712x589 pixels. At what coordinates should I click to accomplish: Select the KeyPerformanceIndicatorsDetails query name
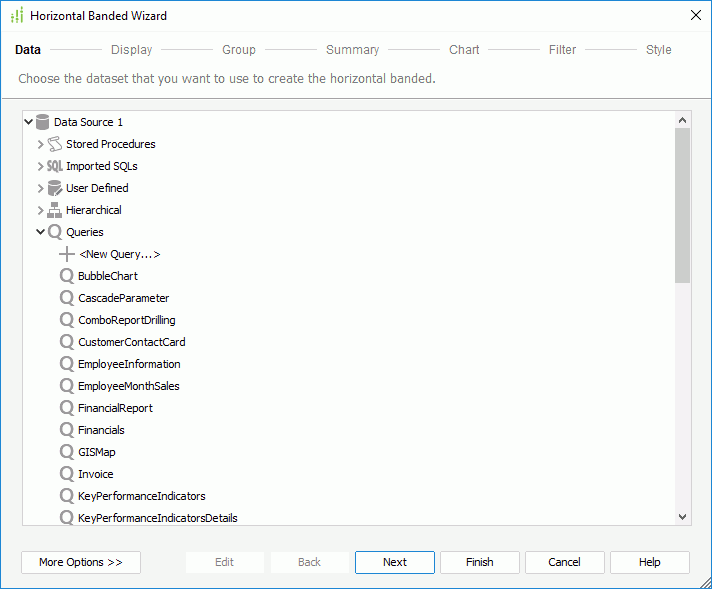tap(158, 518)
